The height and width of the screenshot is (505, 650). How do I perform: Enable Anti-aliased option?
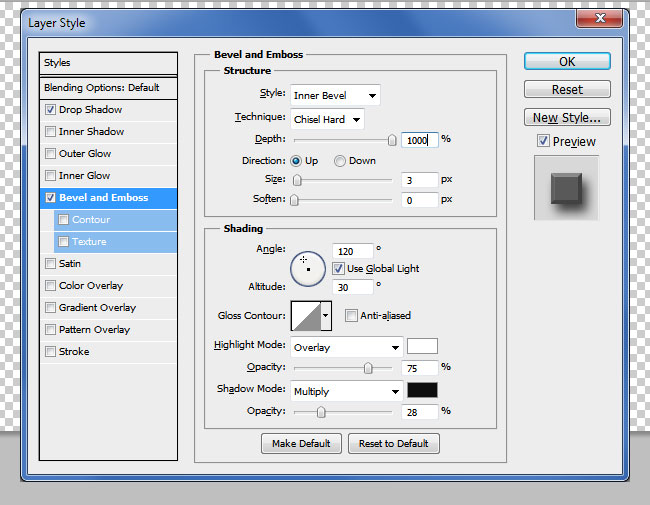[x=351, y=316]
